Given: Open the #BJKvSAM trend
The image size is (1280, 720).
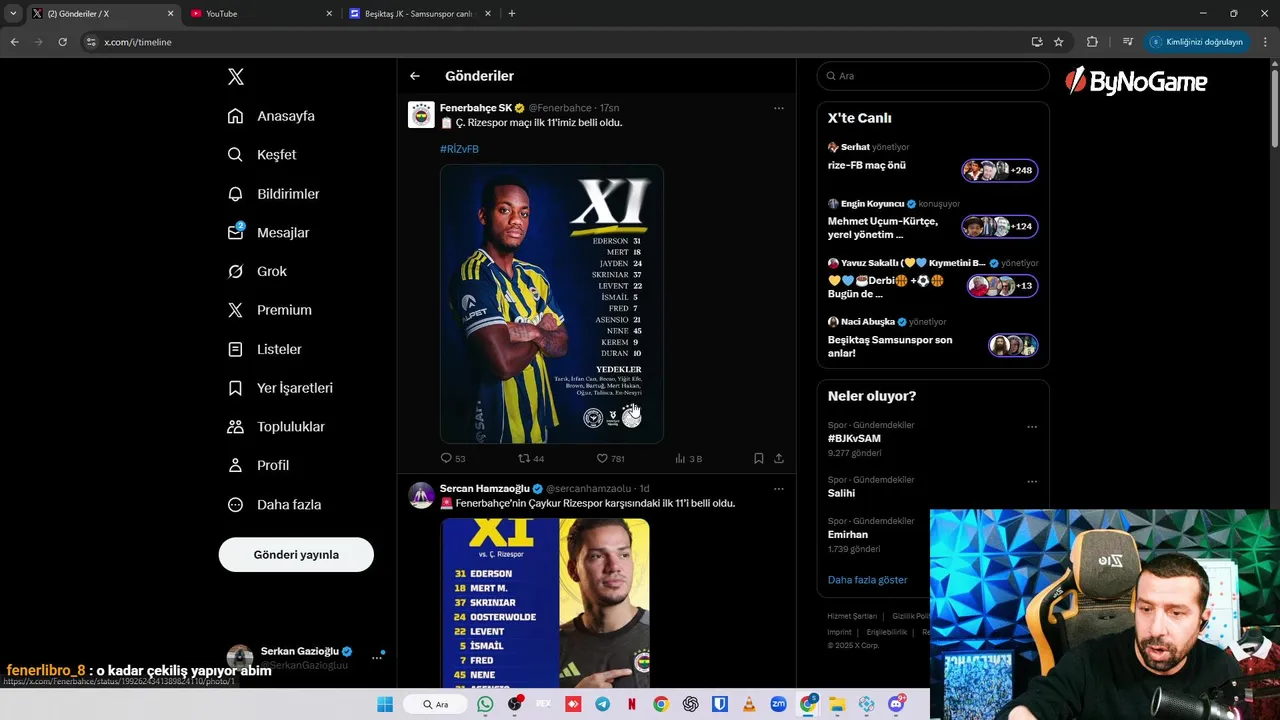Looking at the screenshot, I should (x=854, y=439).
